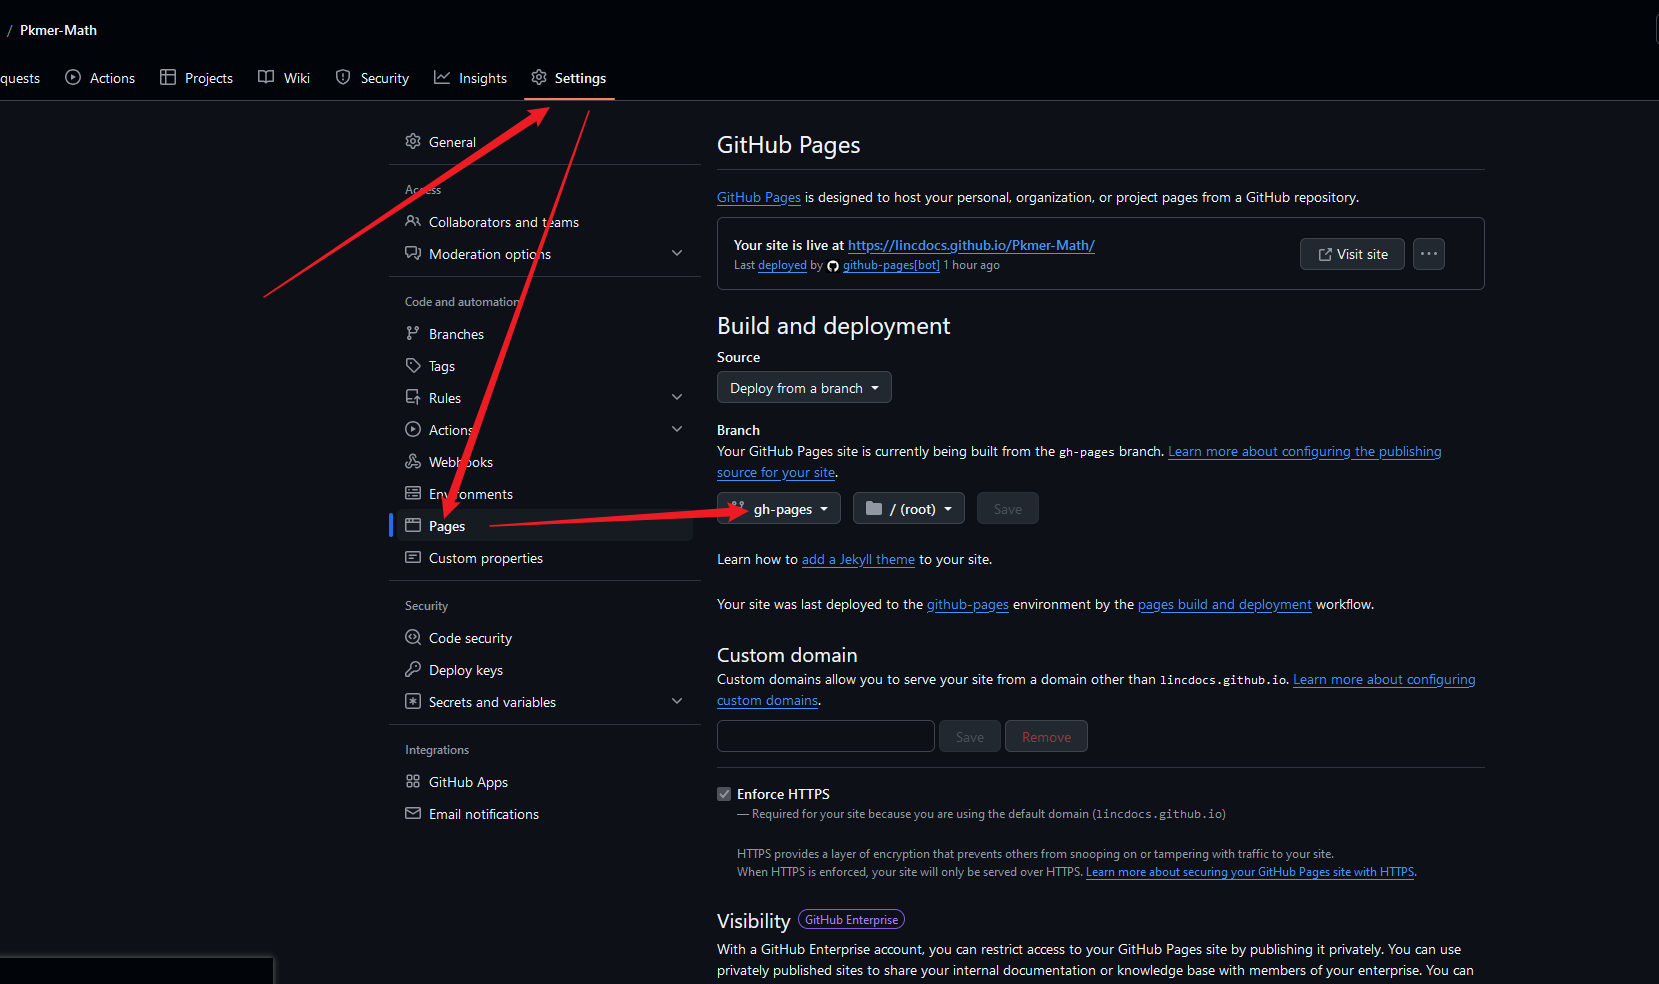Click the Pkmer-Math repository name
Viewport: 1659px width, 984px height.
tap(58, 30)
